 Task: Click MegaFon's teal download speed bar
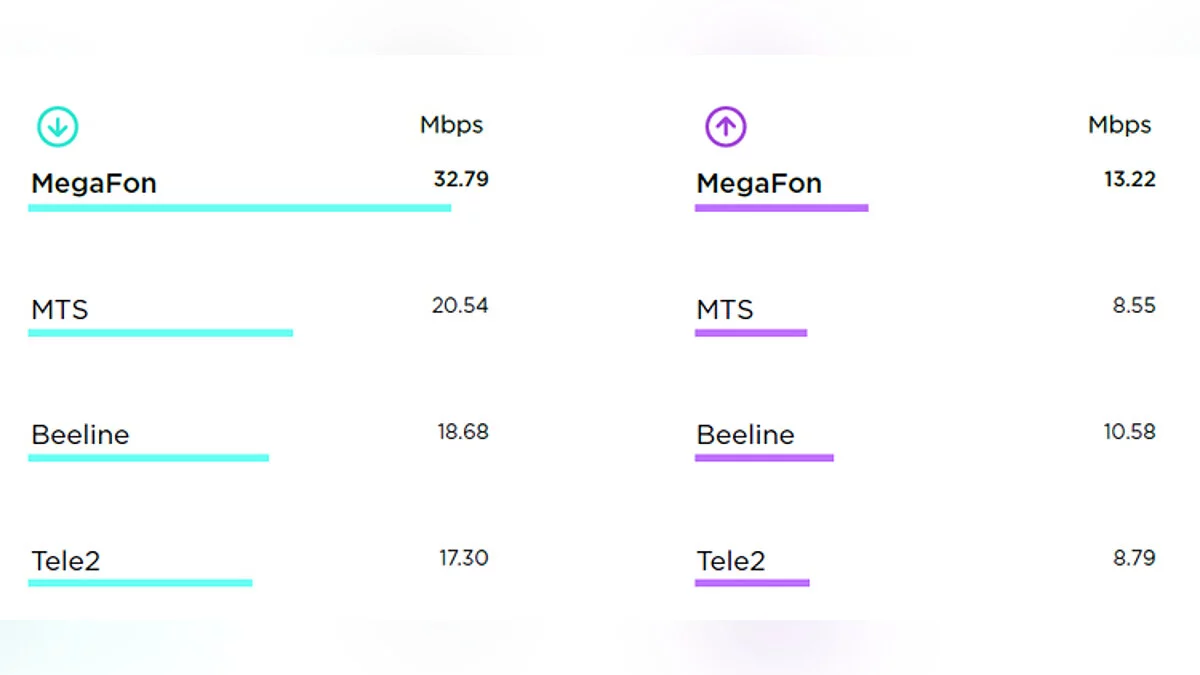240,208
